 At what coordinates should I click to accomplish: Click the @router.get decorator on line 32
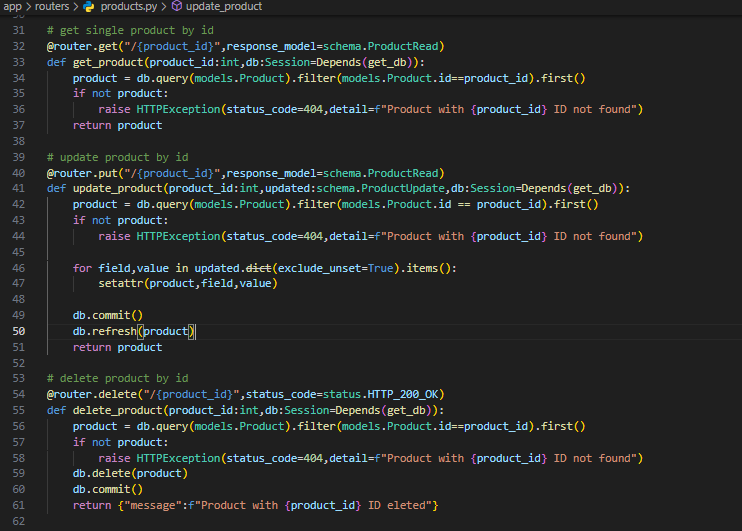86,46
